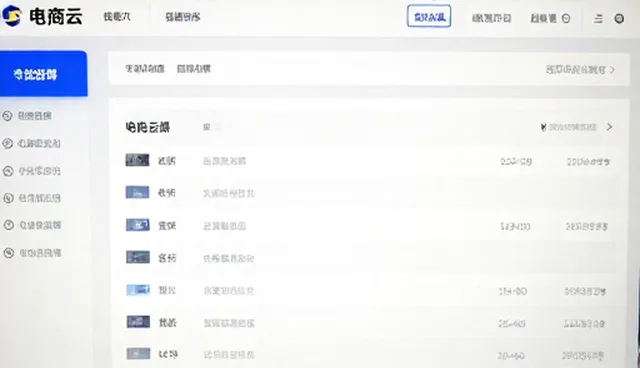
Task: Switch to the second tab in top card
Action: pyautogui.click(x=193, y=69)
